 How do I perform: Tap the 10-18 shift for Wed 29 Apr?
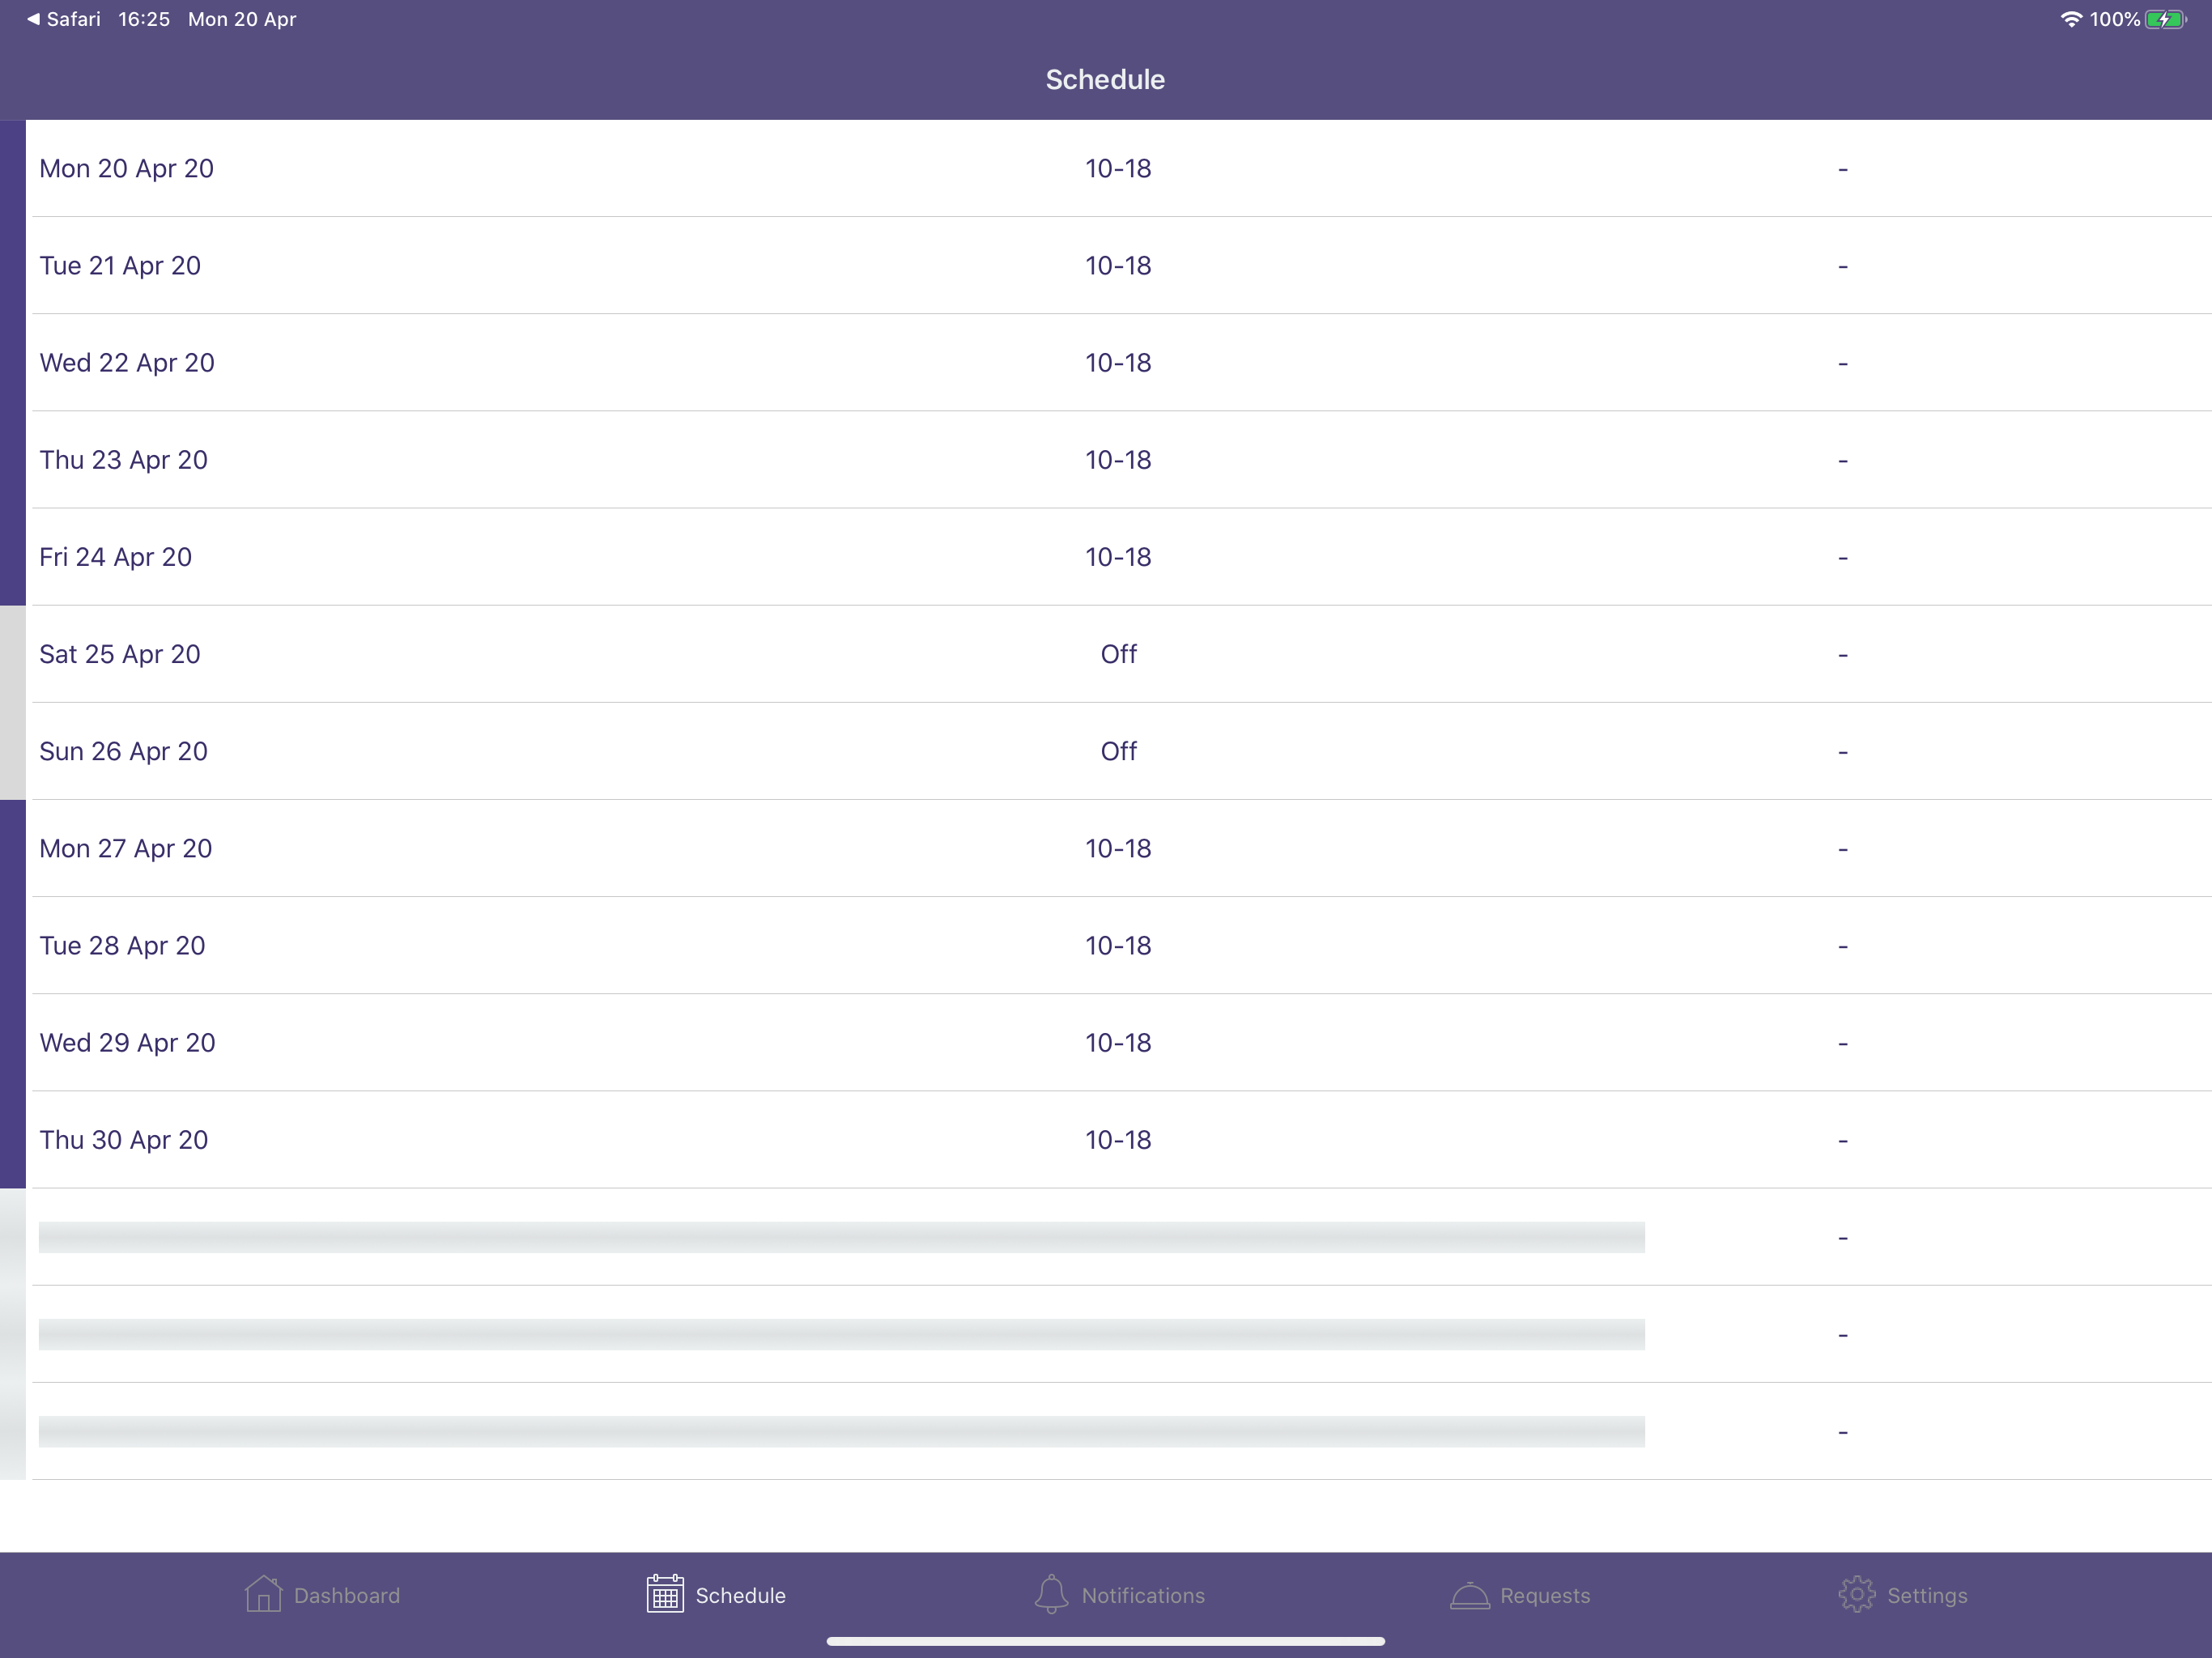tap(1118, 1041)
